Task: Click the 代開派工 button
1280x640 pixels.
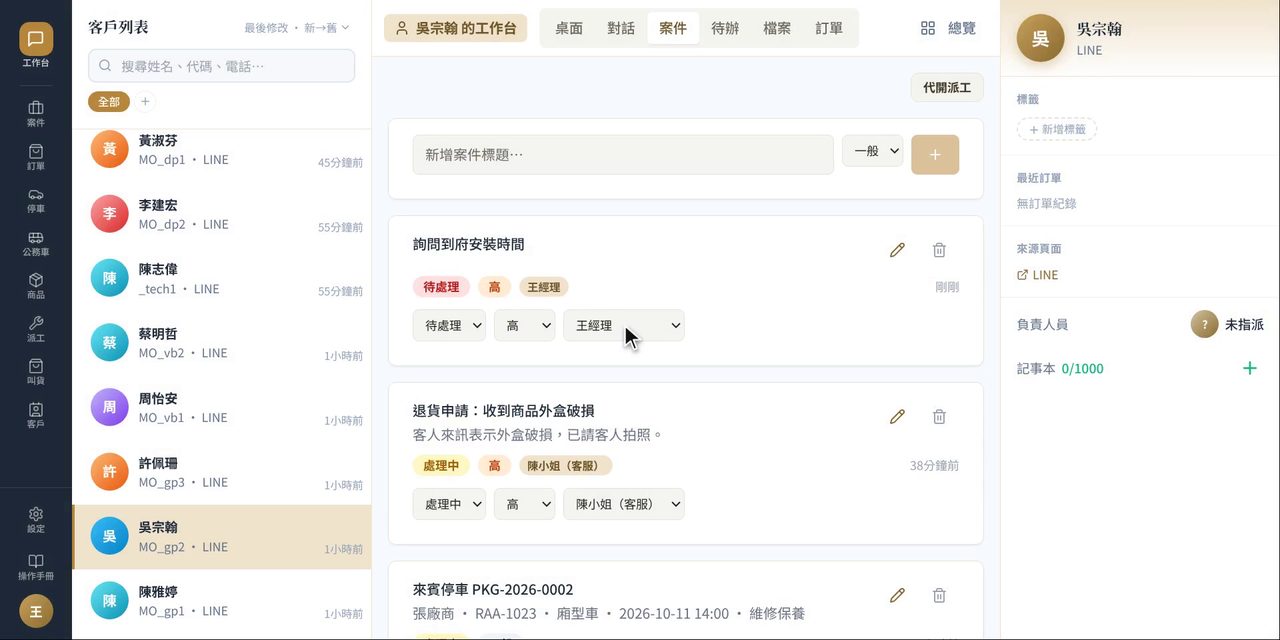Action: click(947, 87)
